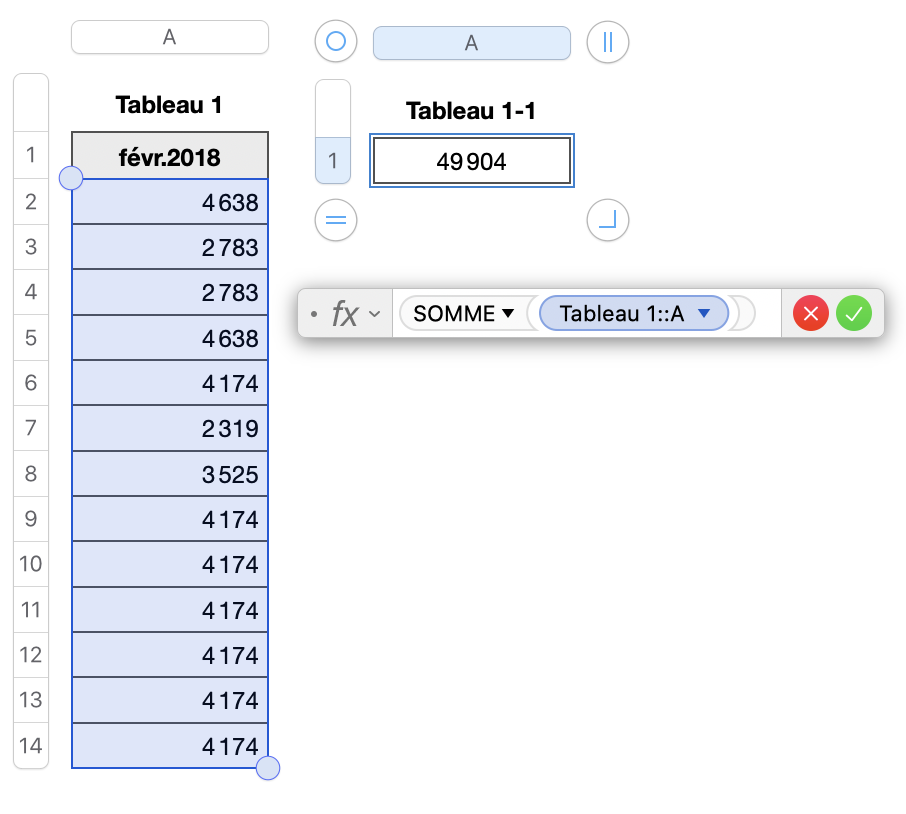Click the Tableau 1-1 title

pyautogui.click(x=471, y=111)
